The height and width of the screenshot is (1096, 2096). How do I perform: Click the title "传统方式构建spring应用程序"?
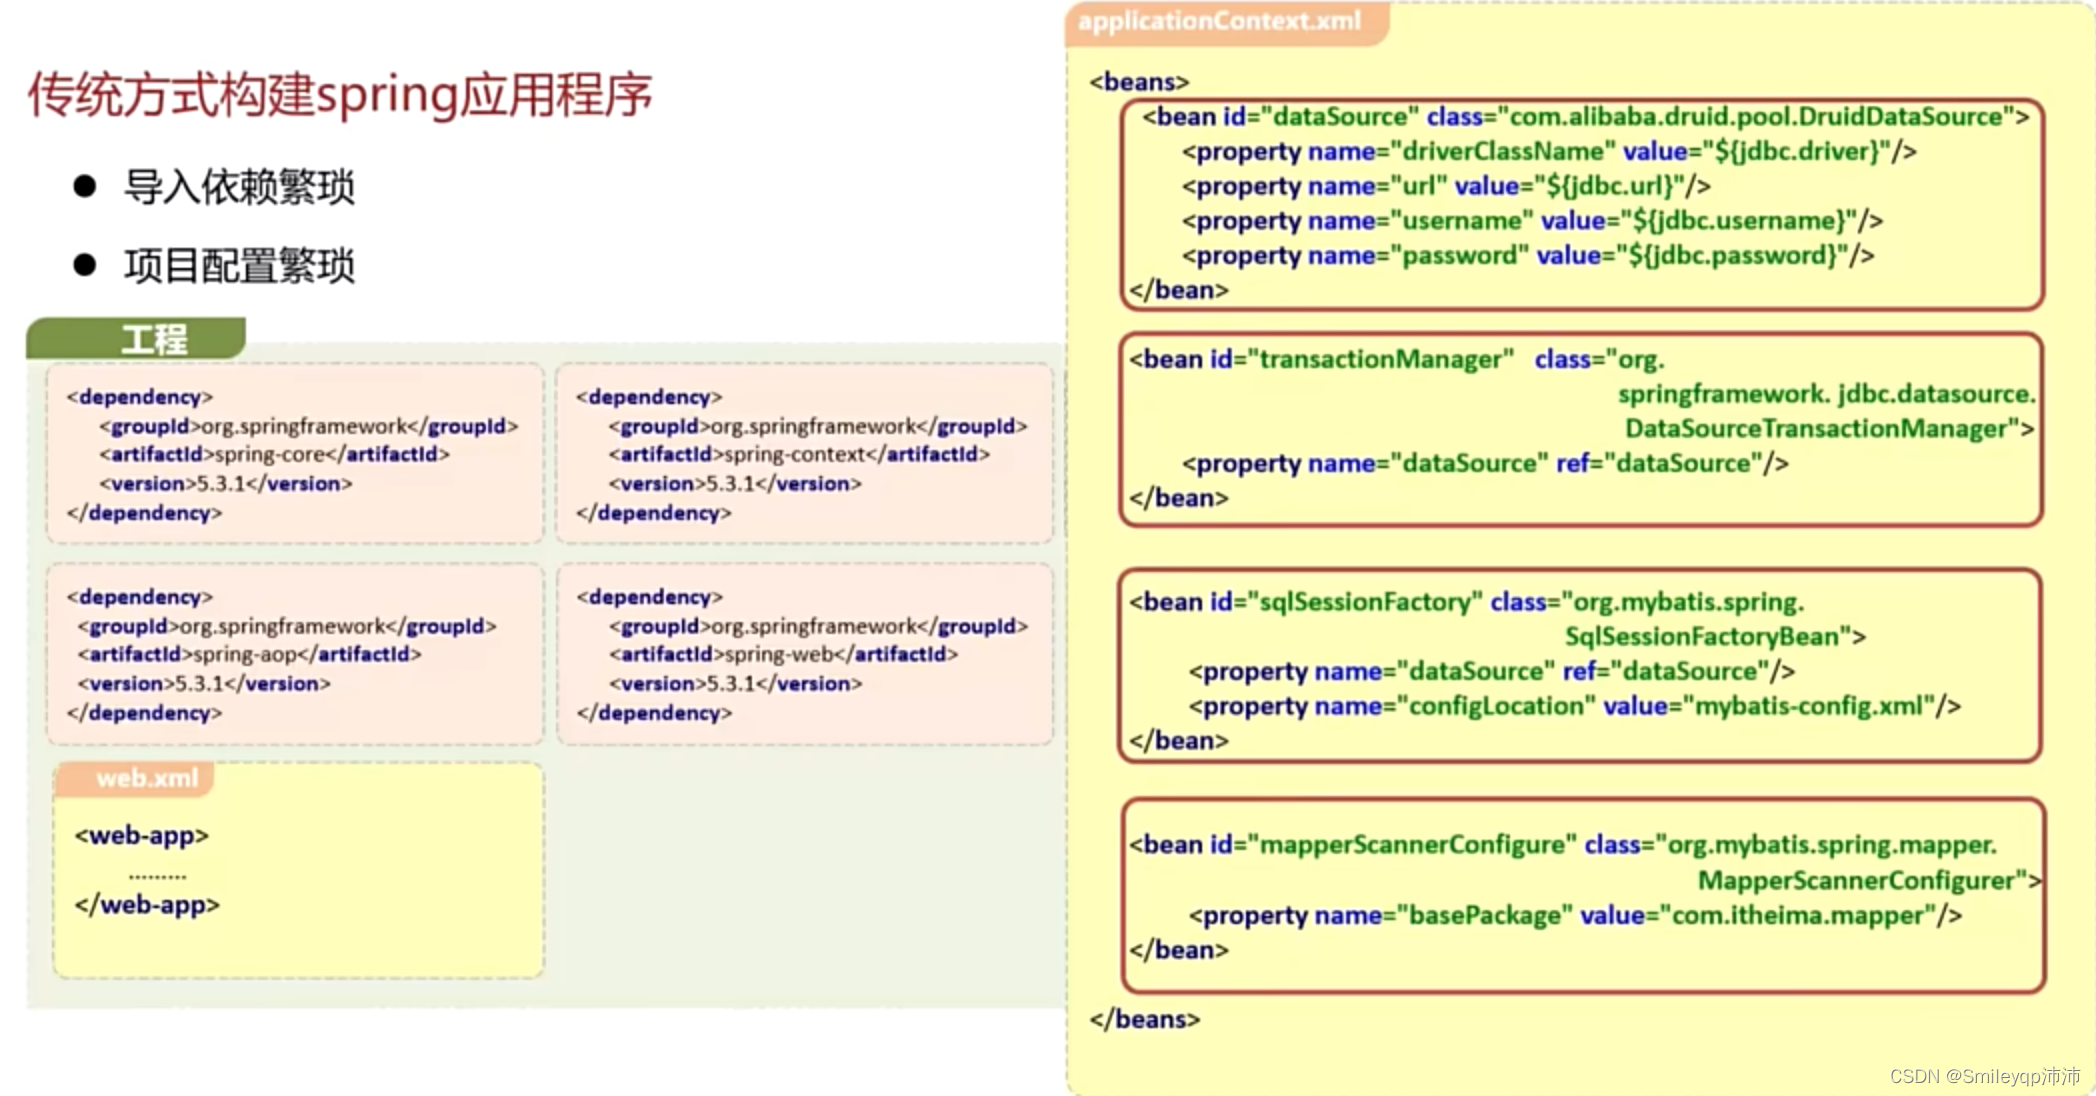pyautogui.click(x=339, y=97)
